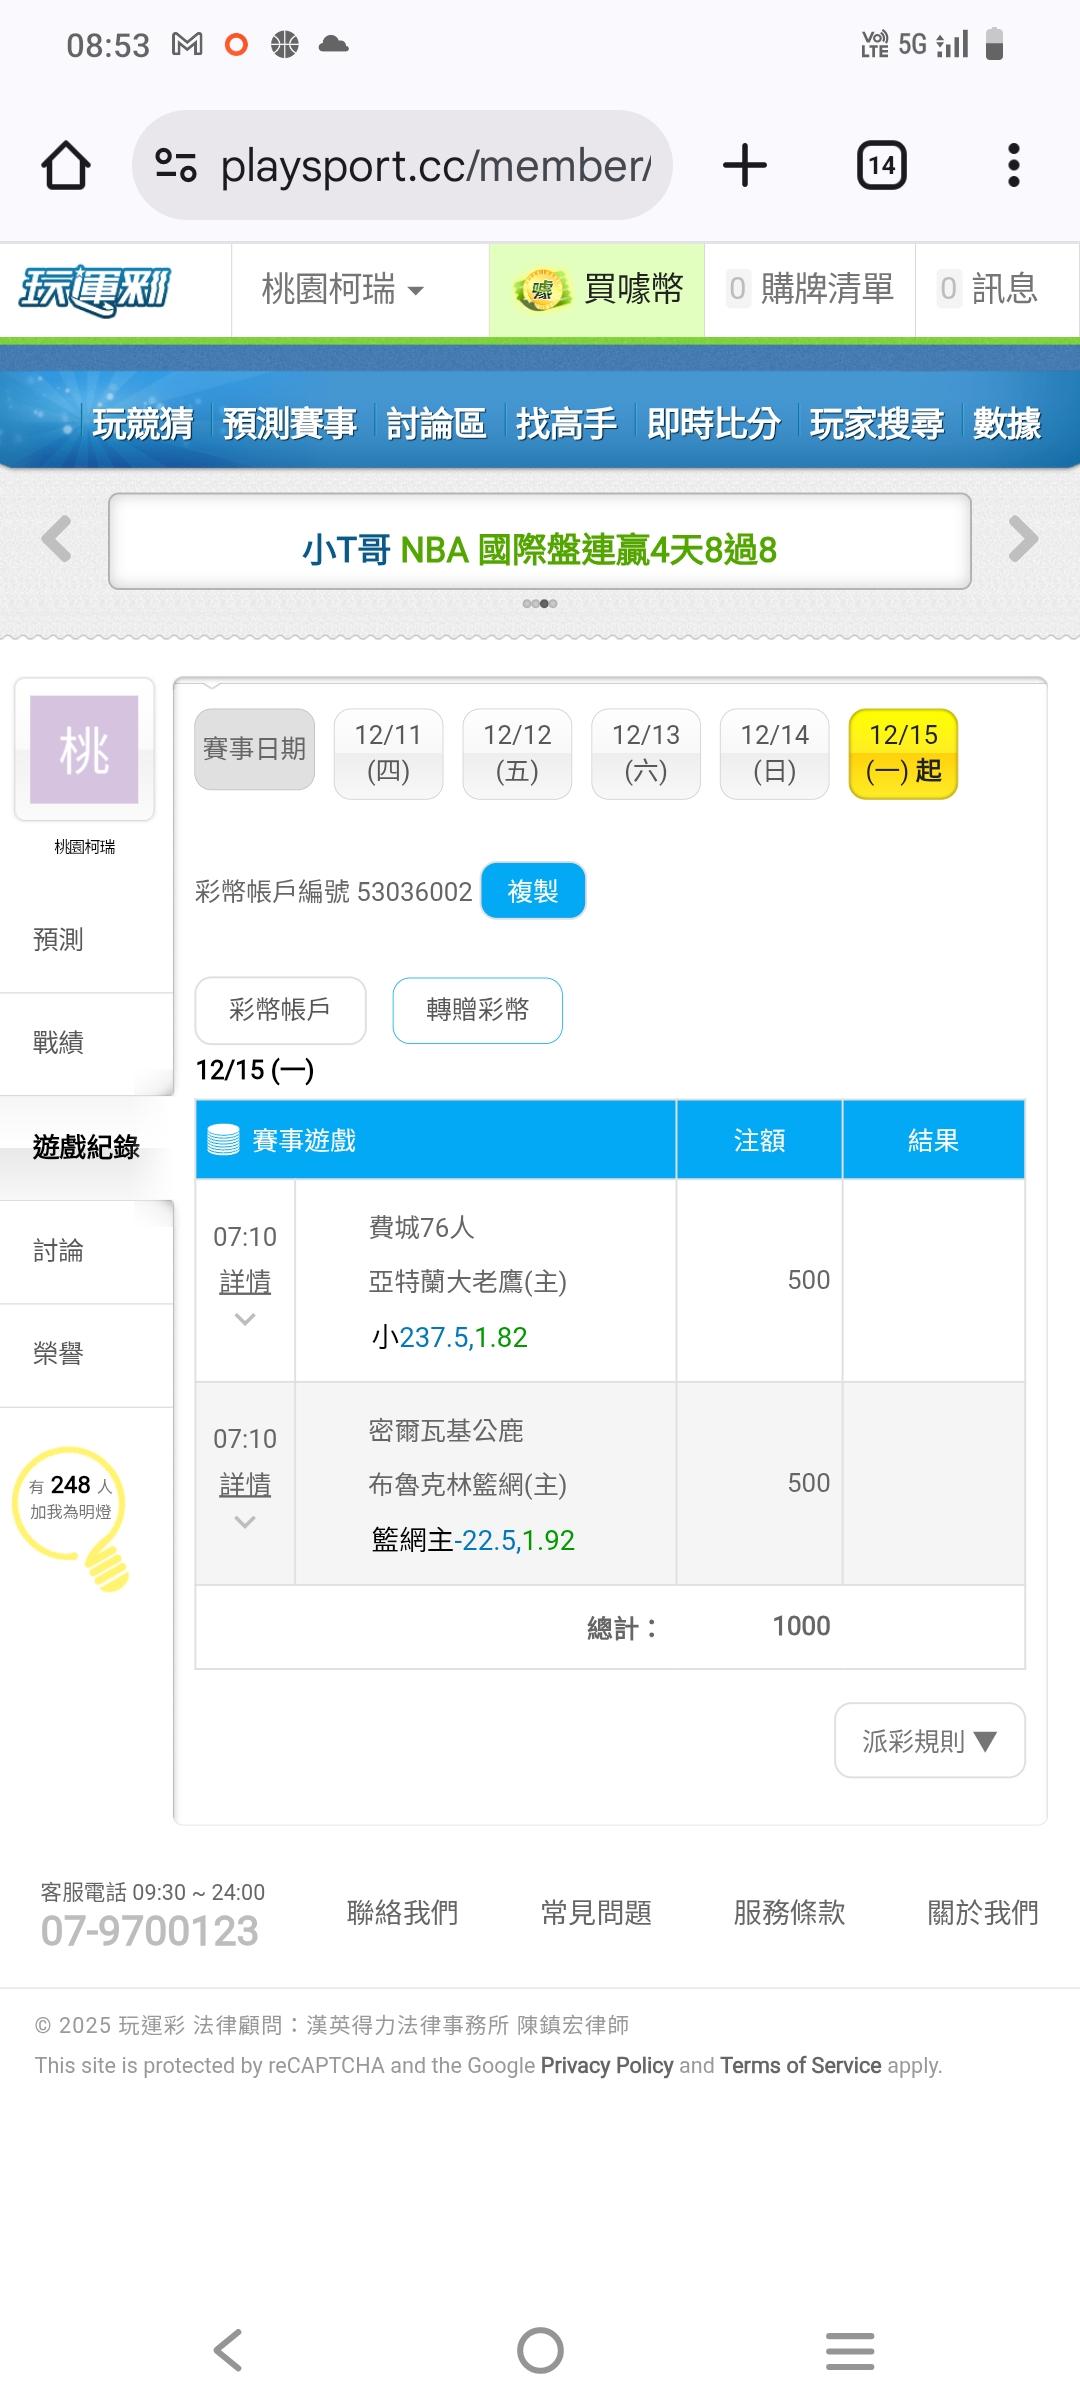Click the 複製 button

(x=532, y=891)
